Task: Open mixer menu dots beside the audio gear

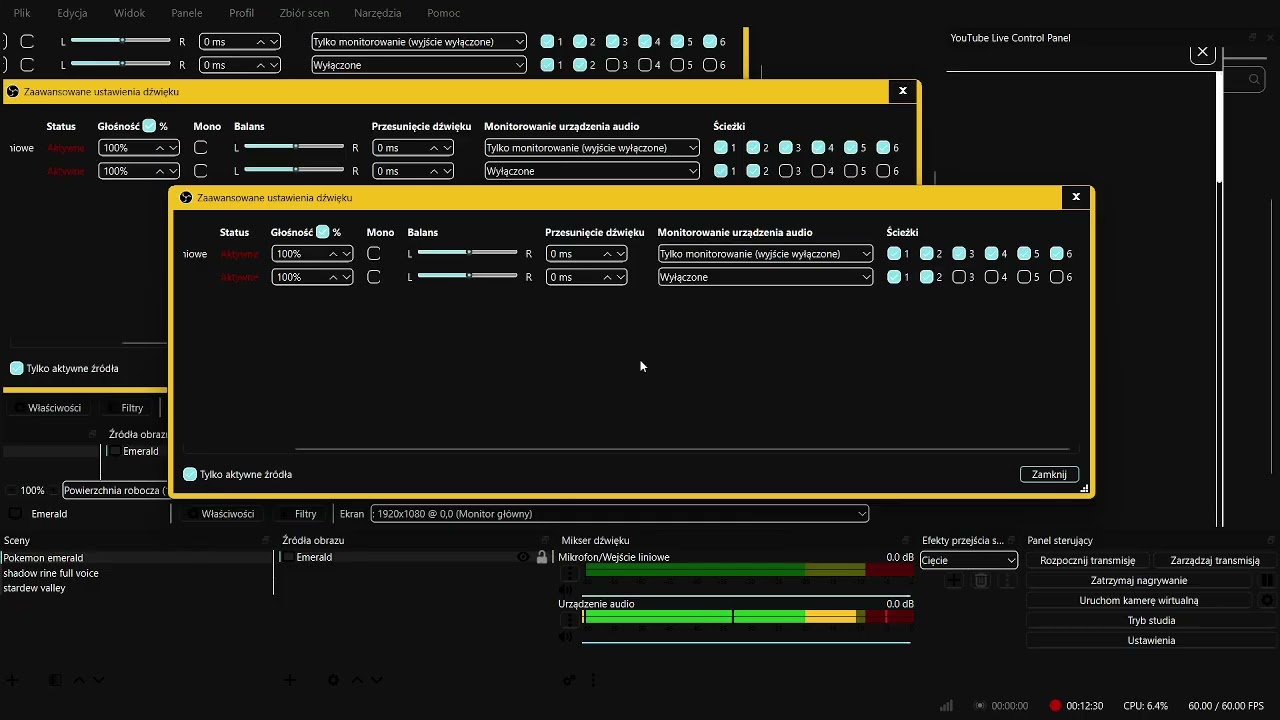Action: [x=593, y=680]
